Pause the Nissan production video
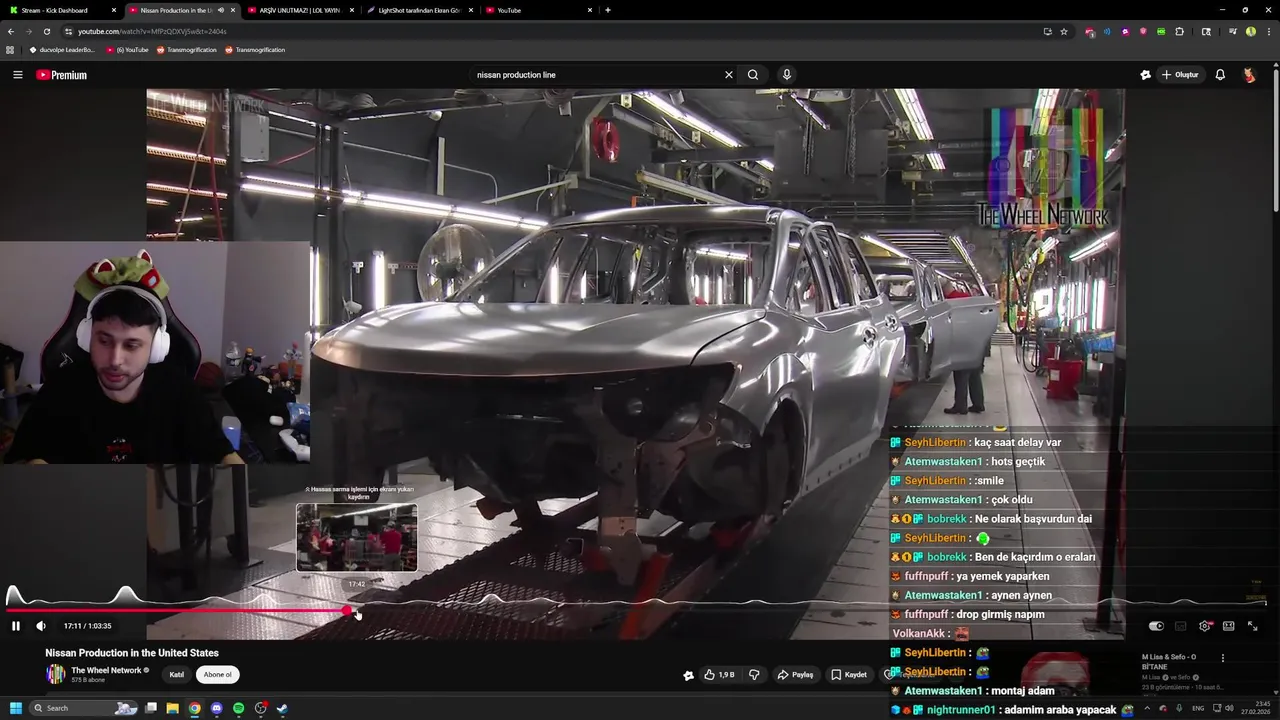Screen dimensions: 1280x720 pos(16,626)
